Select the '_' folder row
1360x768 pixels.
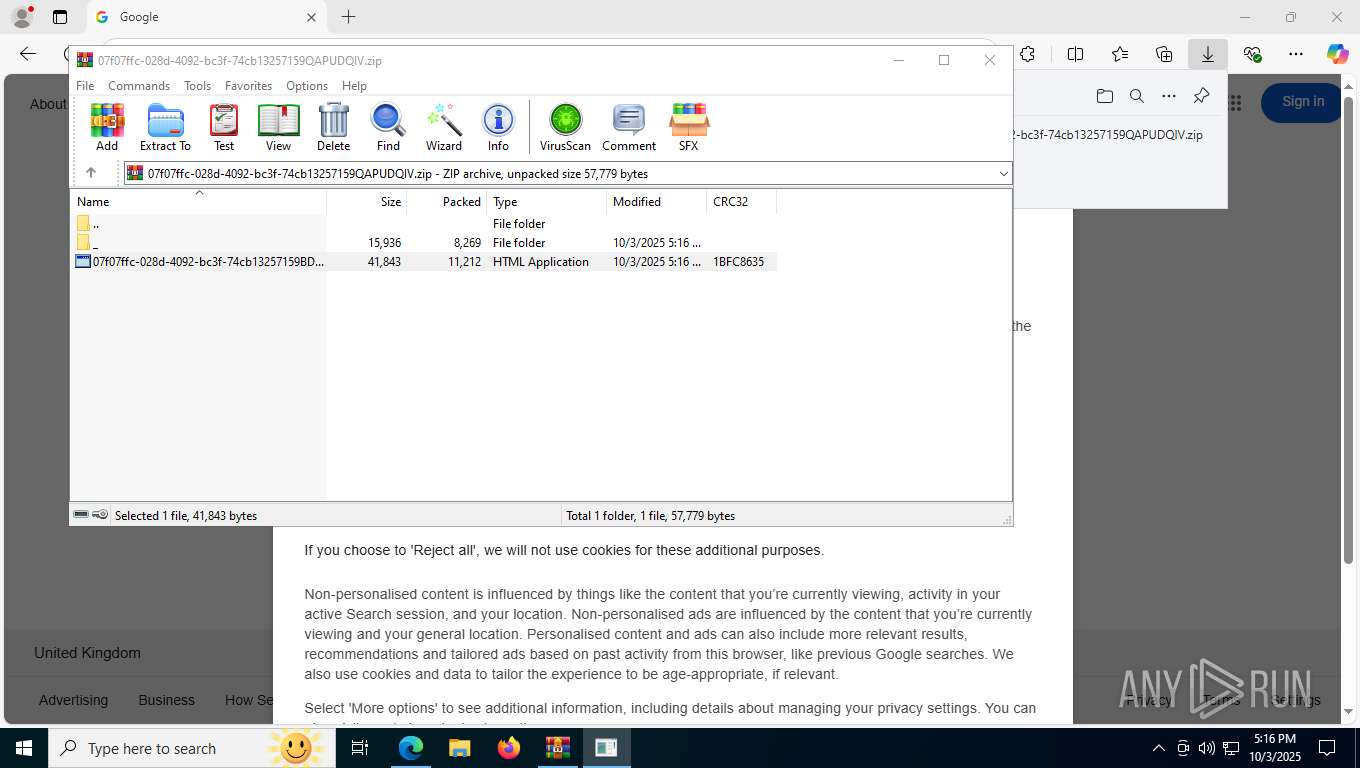coord(424,243)
